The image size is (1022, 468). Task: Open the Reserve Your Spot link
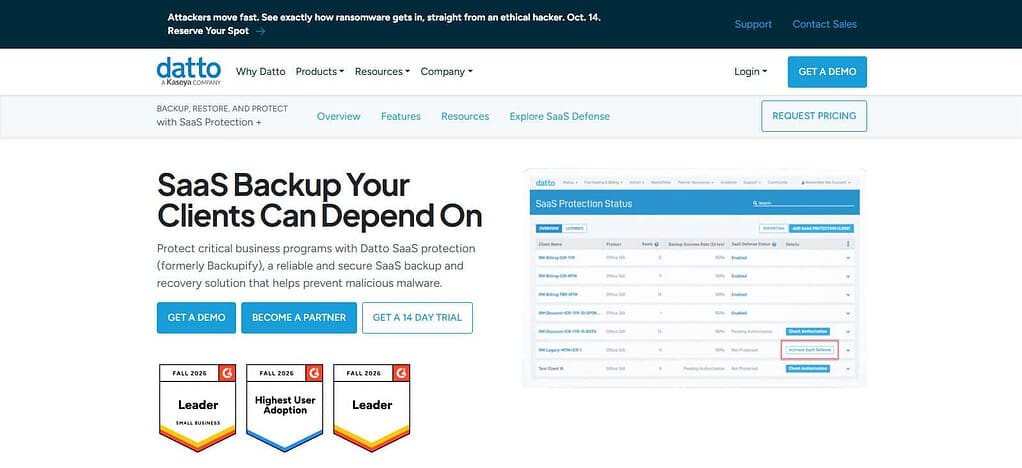(216, 31)
